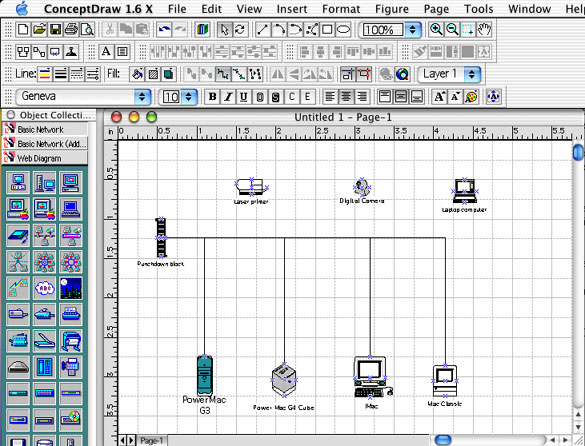Click the vertical scrollbar thumb
The height and width of the screenshot is (446, 585).
578,152
